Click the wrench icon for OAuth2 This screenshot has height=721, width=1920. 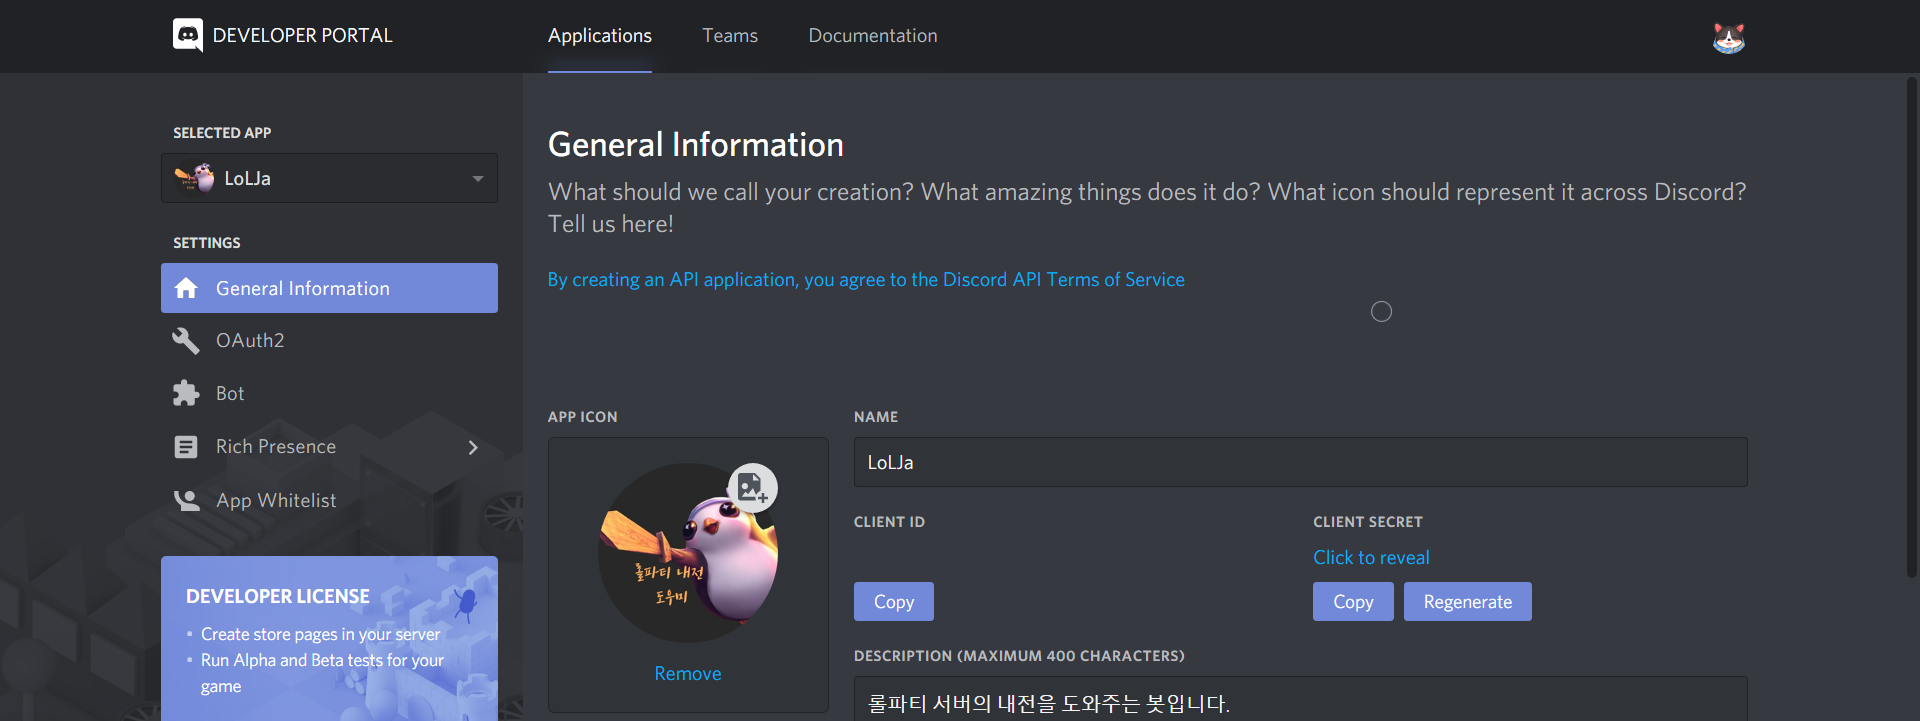[x=186, y=340]
